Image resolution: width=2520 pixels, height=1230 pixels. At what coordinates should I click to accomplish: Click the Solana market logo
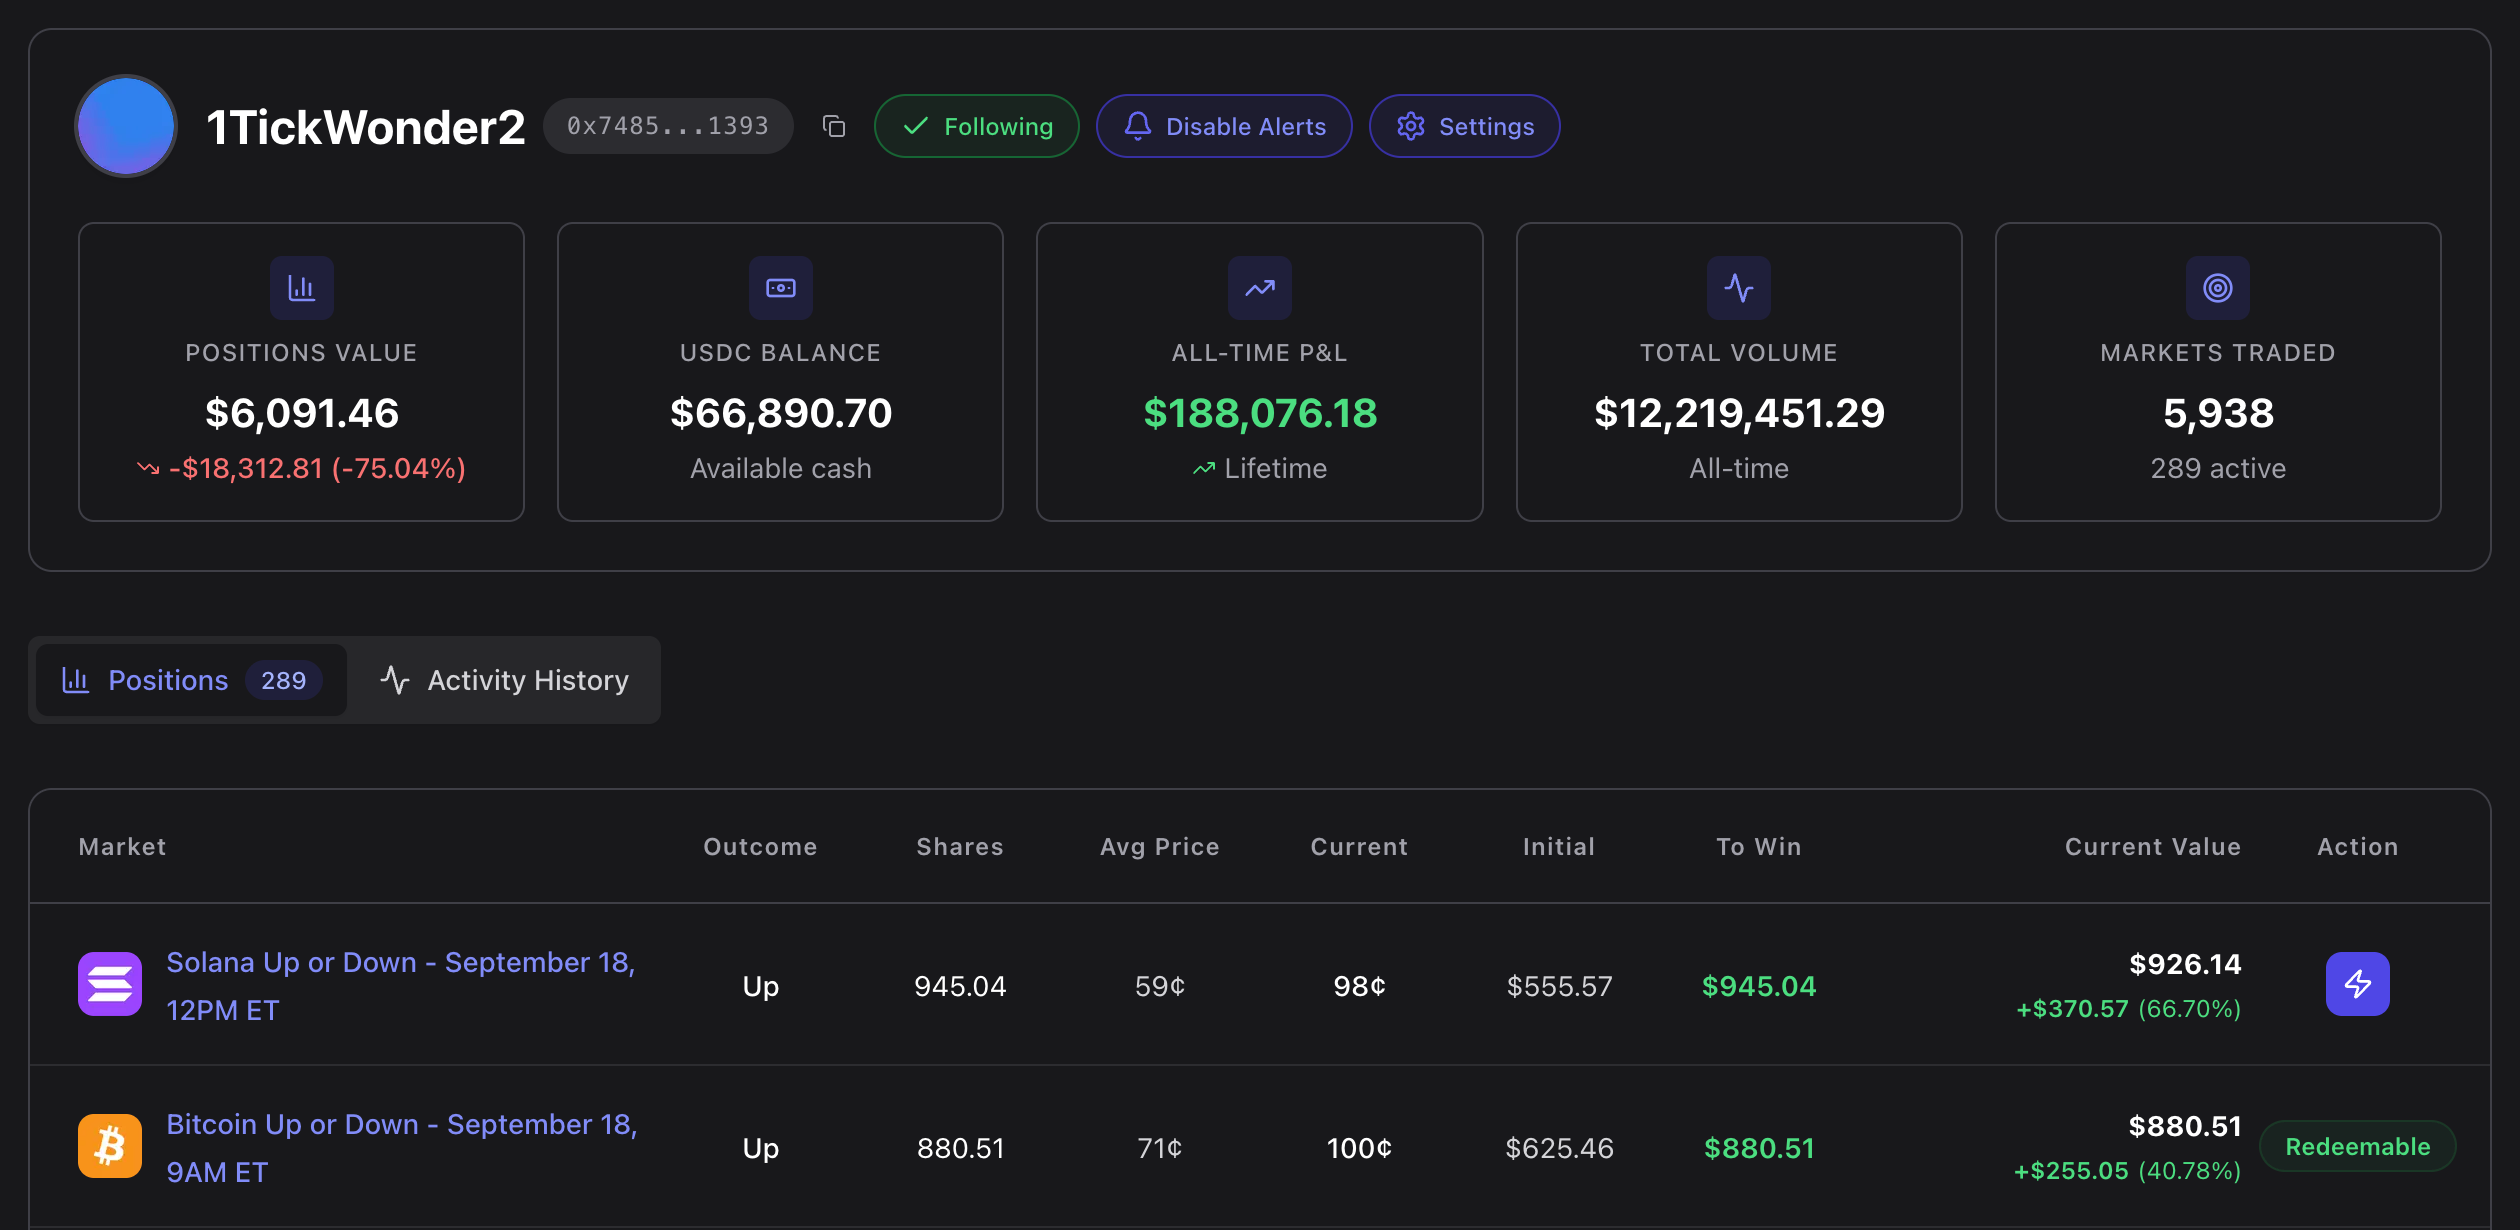[110, 984]
